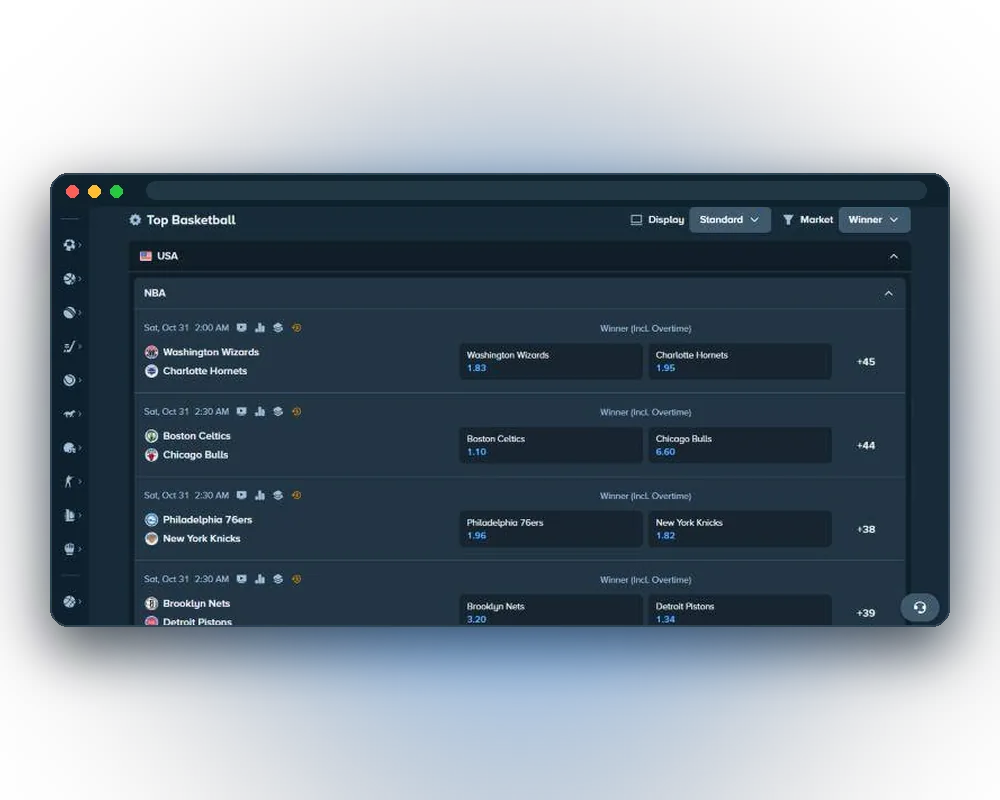This screenshot has width=1000, height=800.
Task: Collapse the NBA league list
Action: (888, 293)
